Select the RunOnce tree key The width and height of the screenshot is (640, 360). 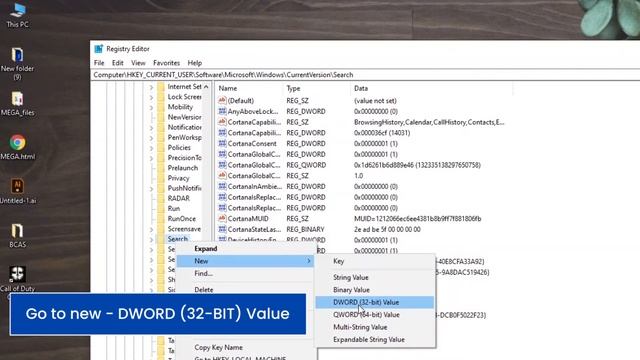click(182, 218)
